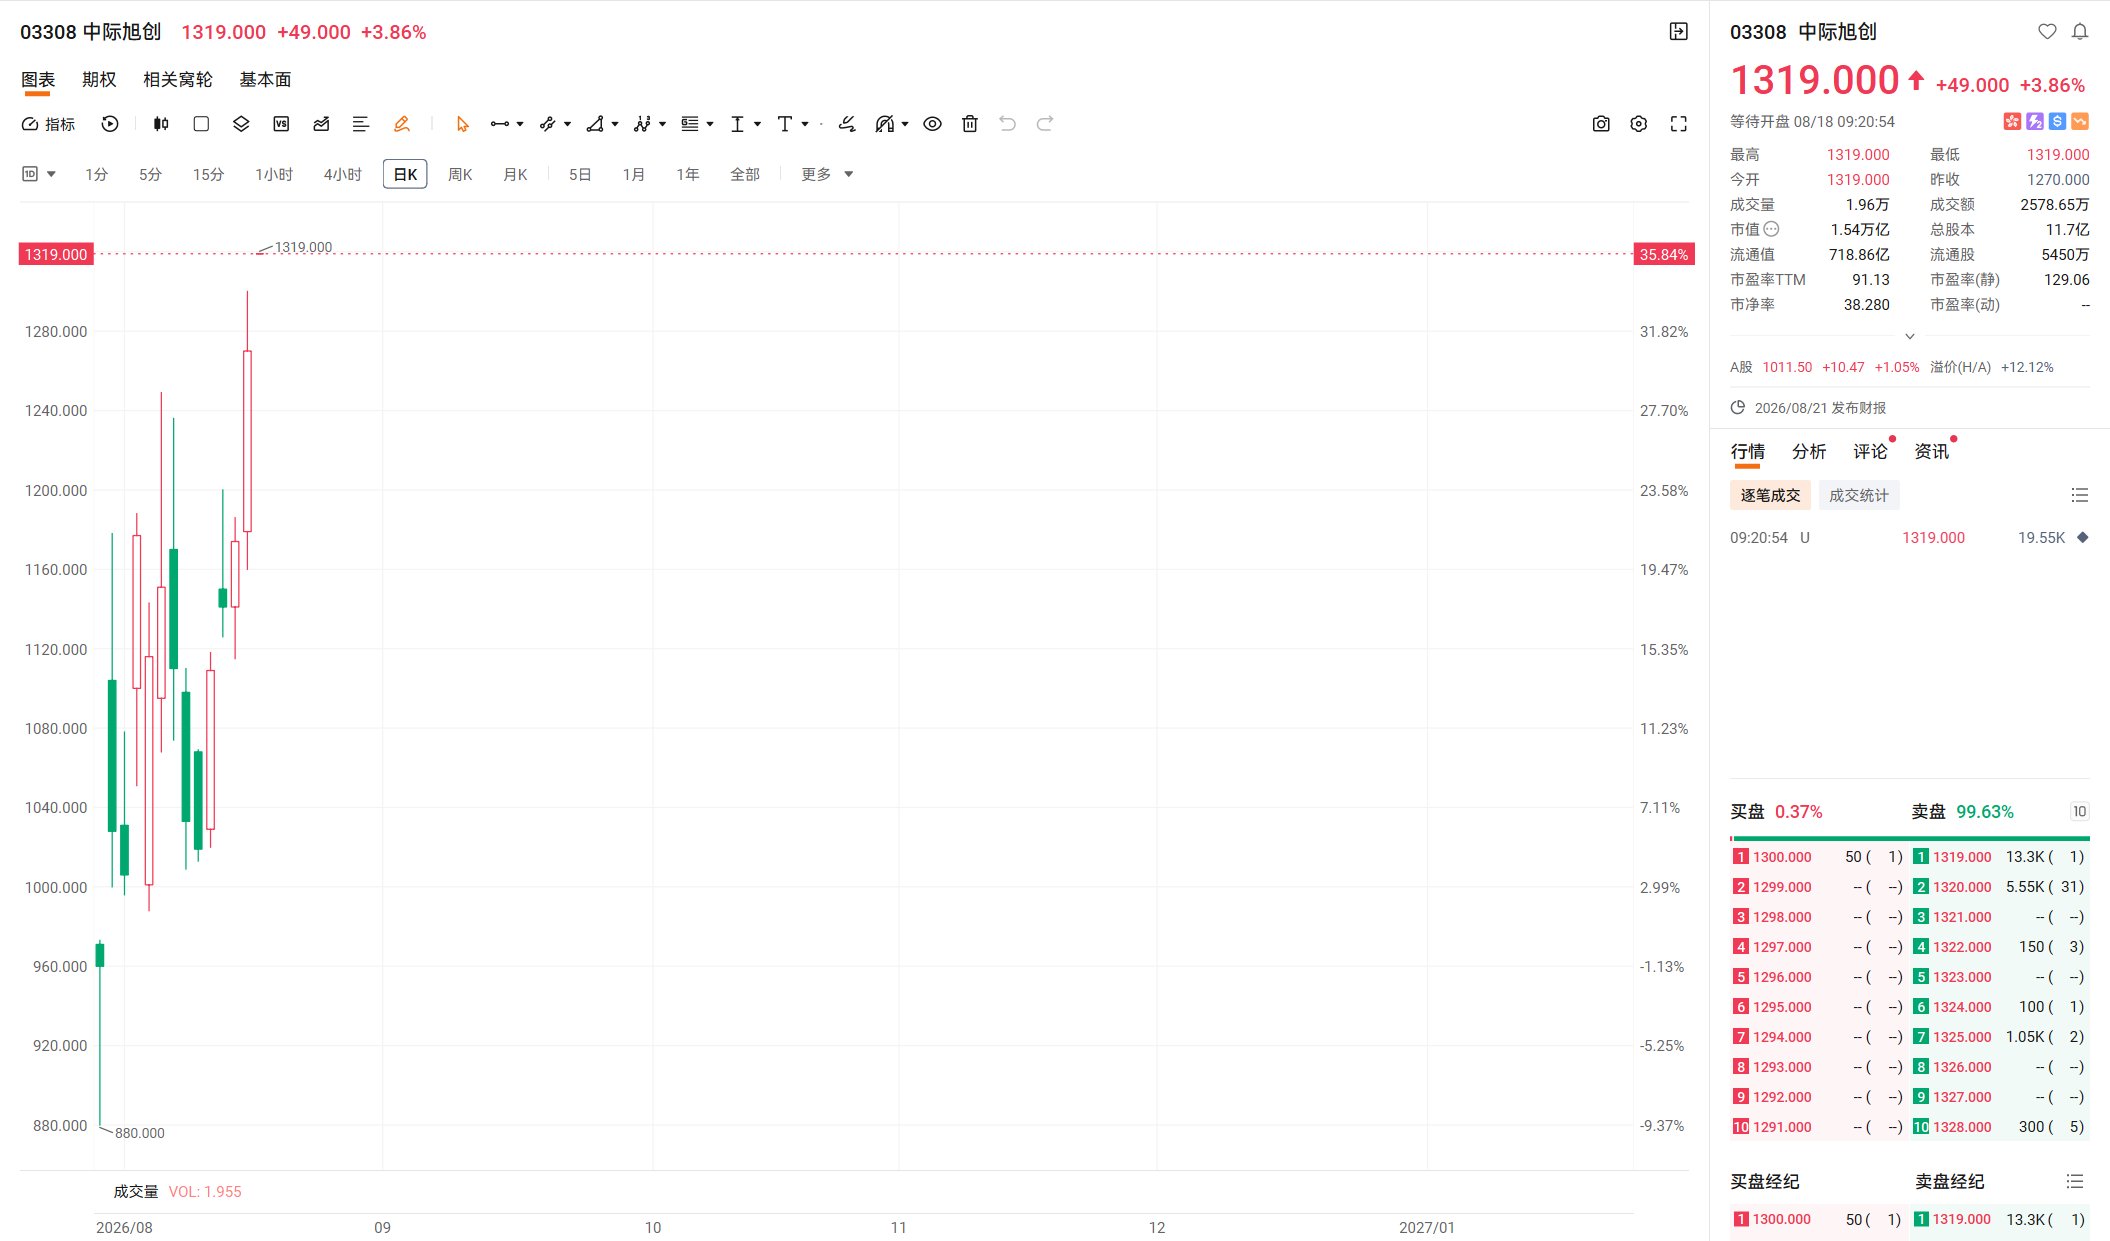The image size is (2110, 1241).
Task: Select the 周K weekly candles
Action: coord(460,174)
